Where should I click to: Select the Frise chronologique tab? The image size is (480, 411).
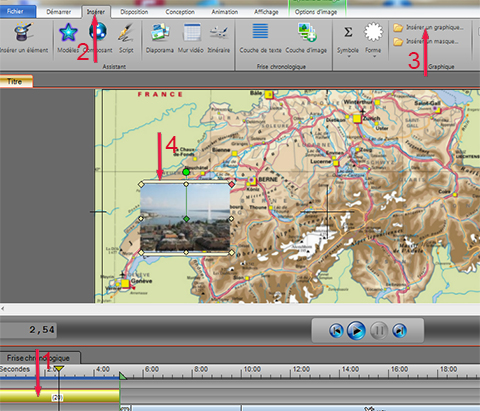(x=39, y=358)
